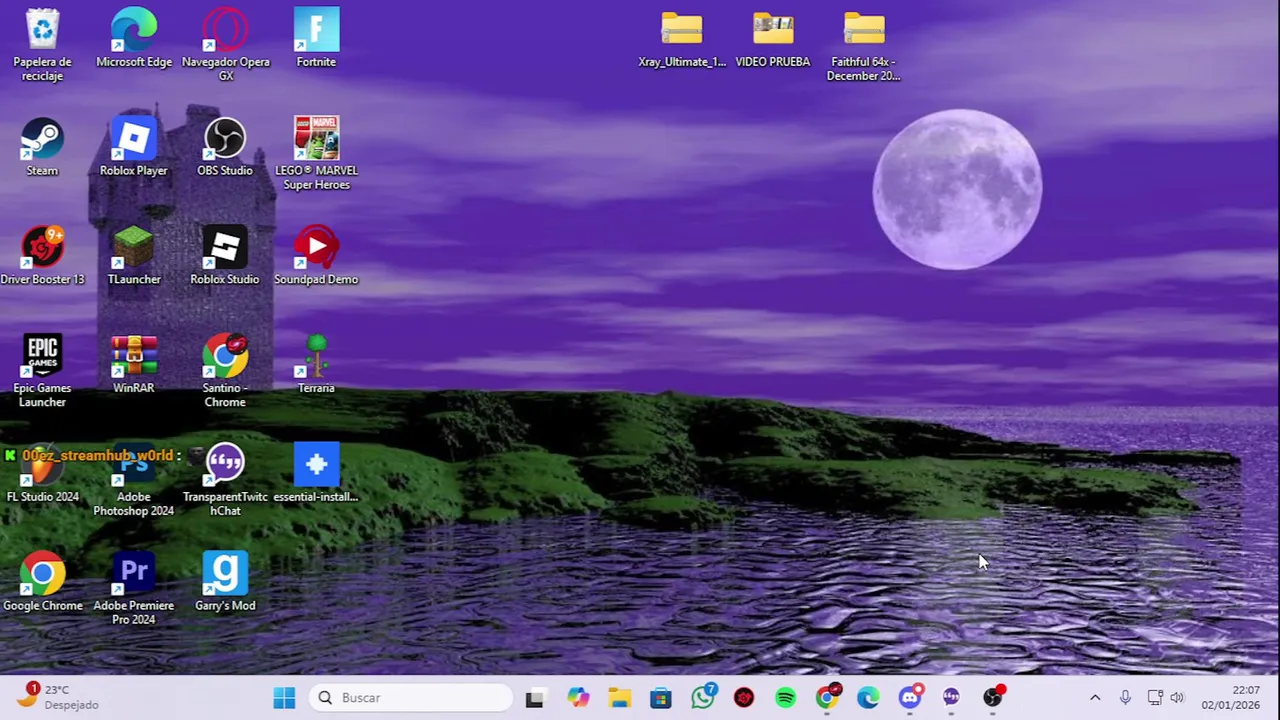Expand the hidden system tray icons
1280x720 pixels.
tap(1095, 698)
